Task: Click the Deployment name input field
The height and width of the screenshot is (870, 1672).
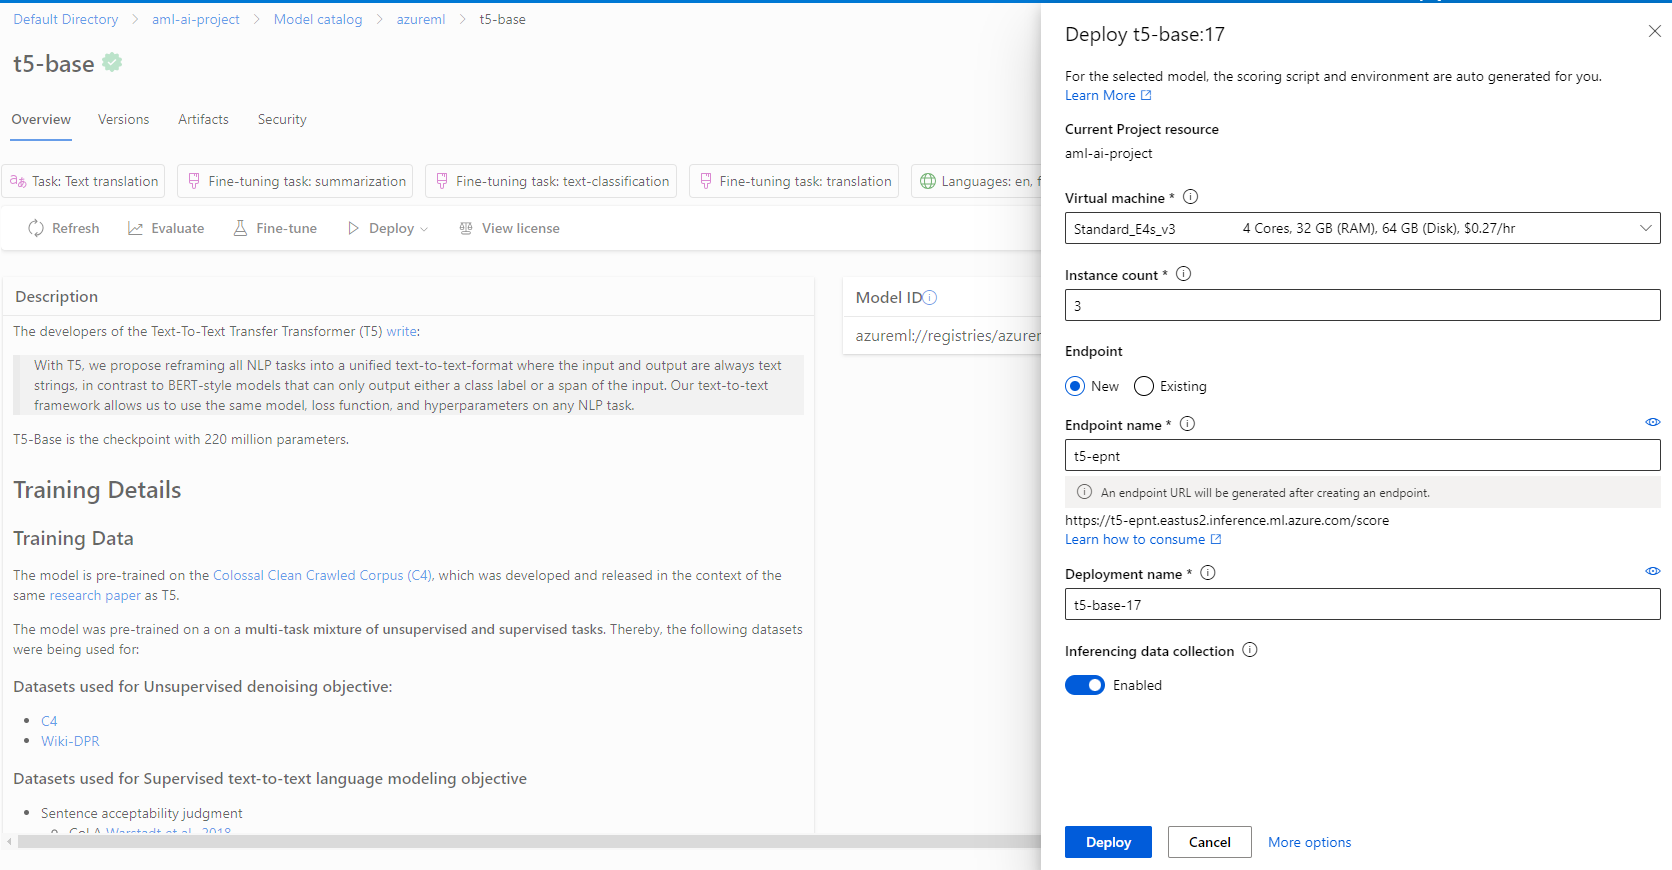Action: 1362,604
